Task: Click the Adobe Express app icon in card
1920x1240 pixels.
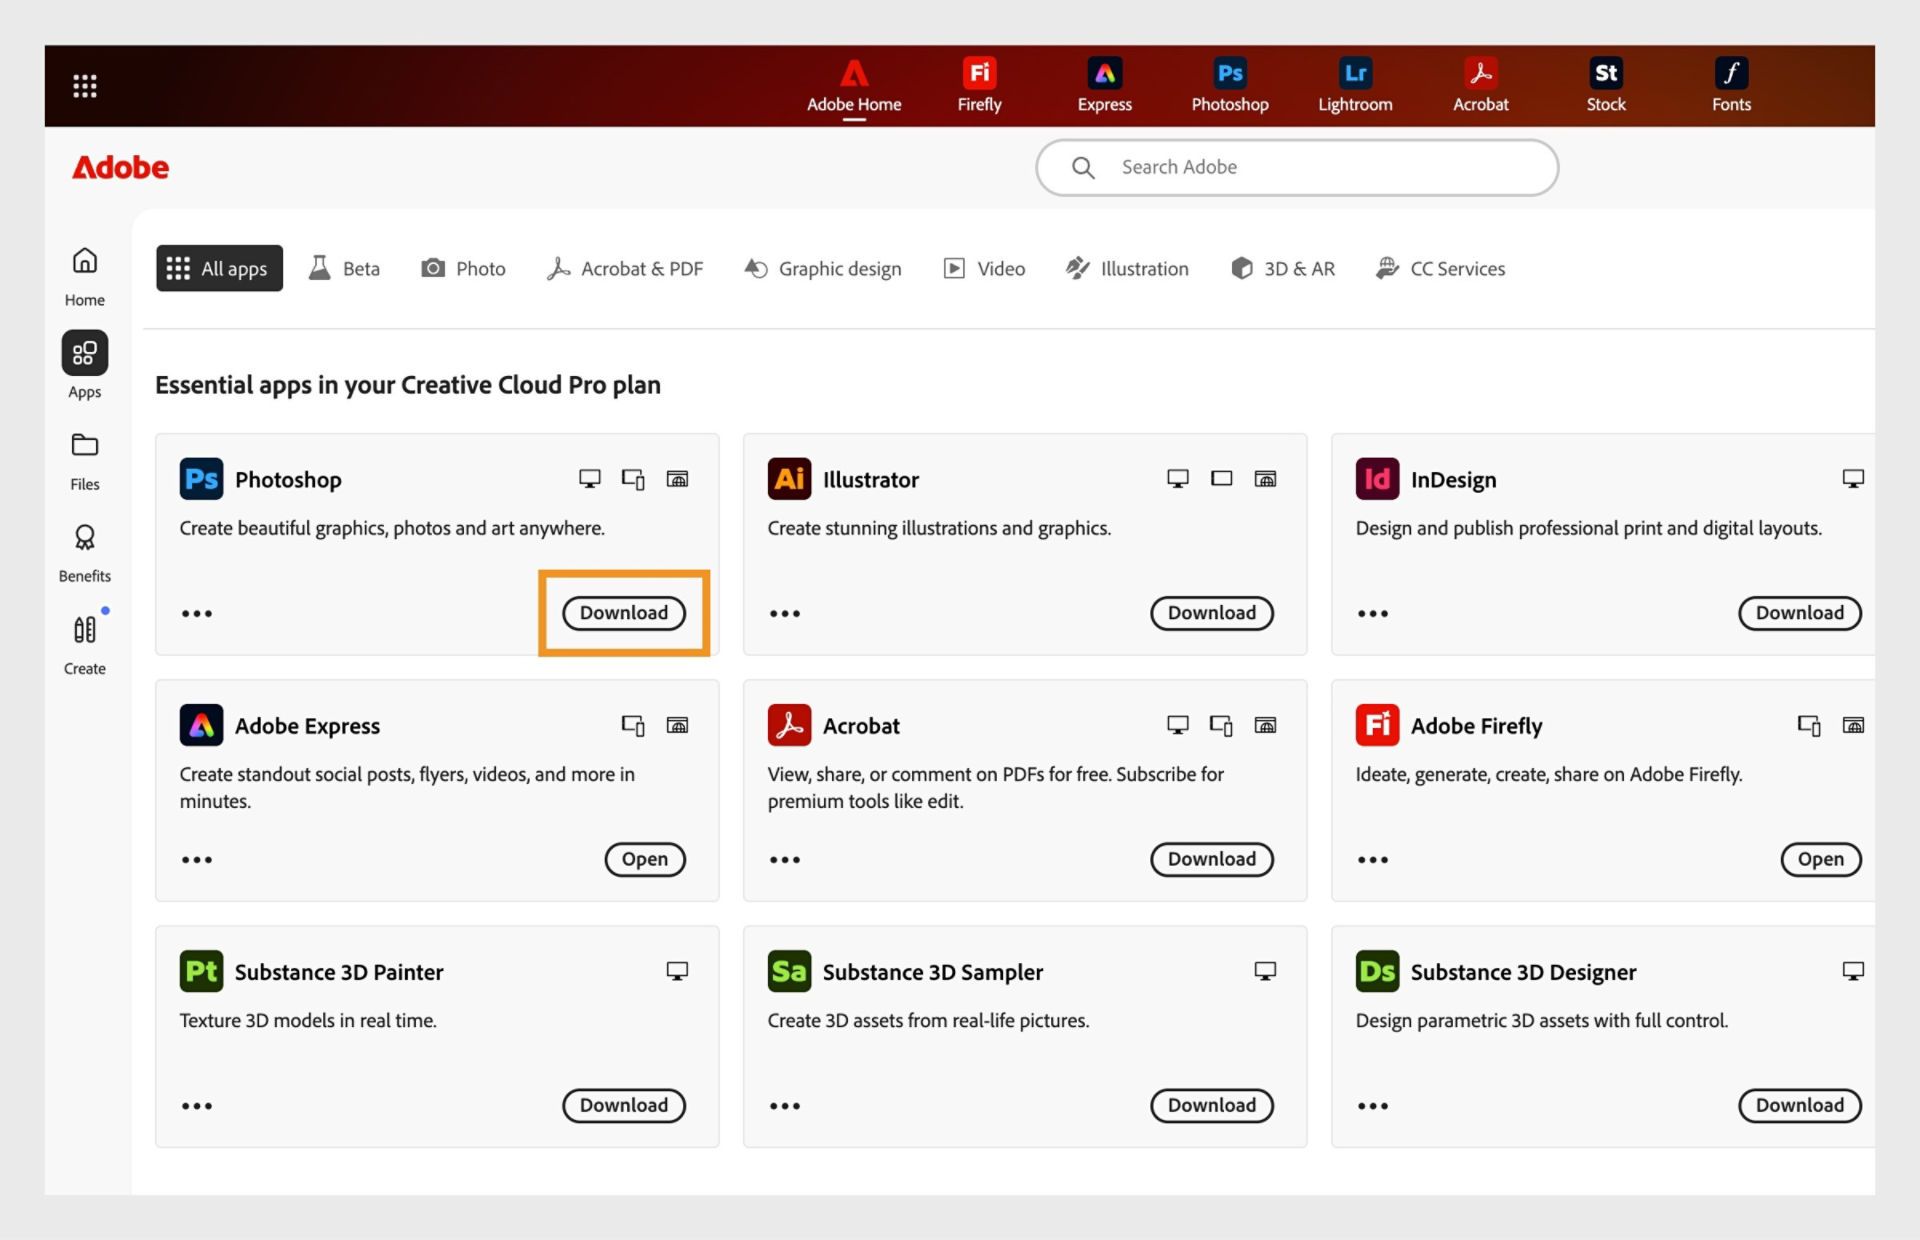Action: click(201, 725)
